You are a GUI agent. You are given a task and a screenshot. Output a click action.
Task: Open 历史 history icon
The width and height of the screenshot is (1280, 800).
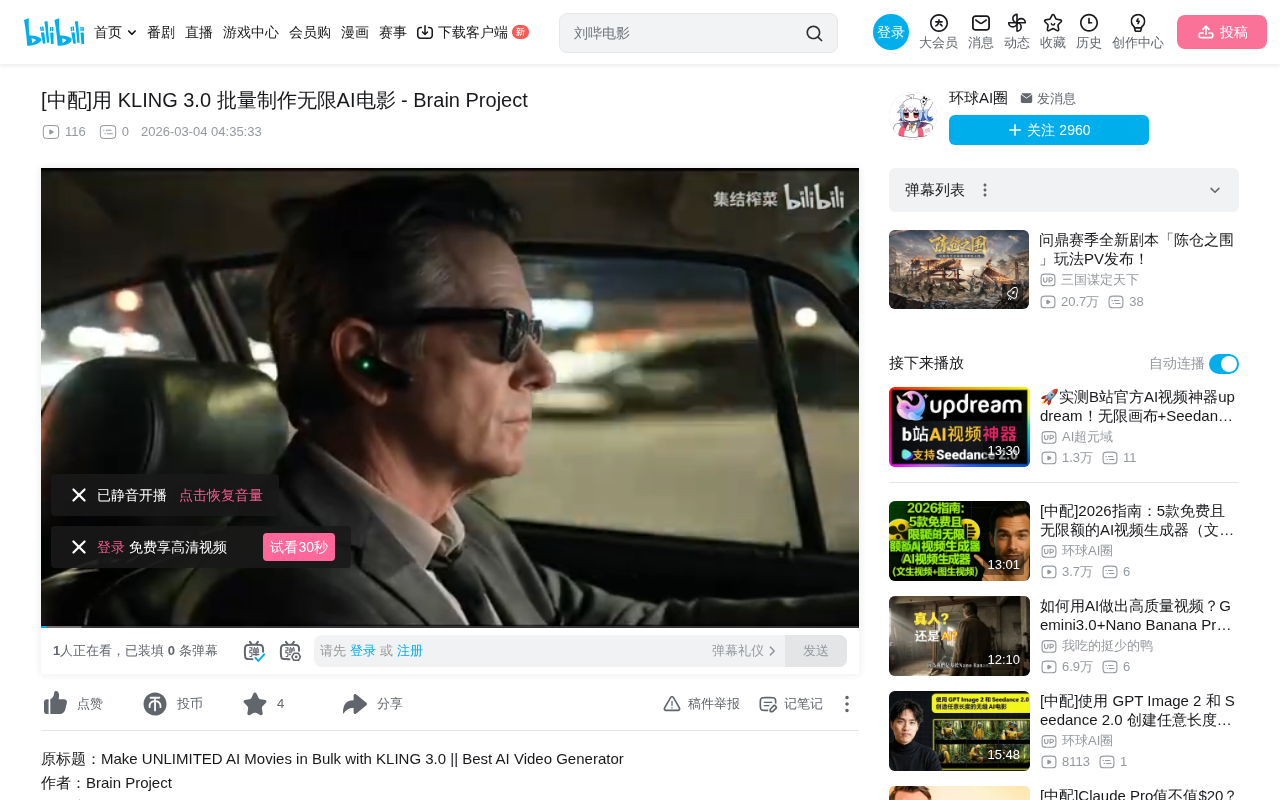[1089, 23]
